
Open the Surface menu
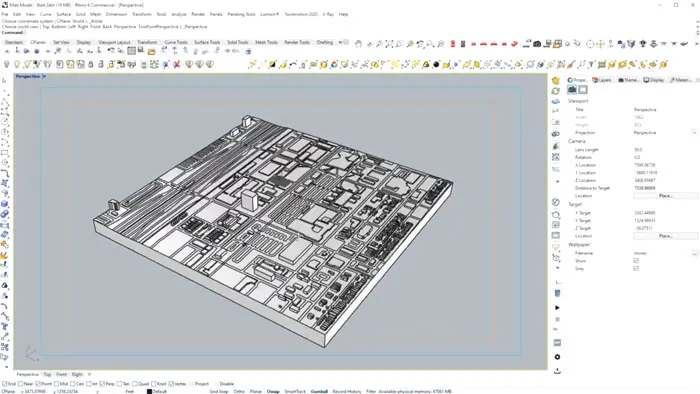coord(63,14)
